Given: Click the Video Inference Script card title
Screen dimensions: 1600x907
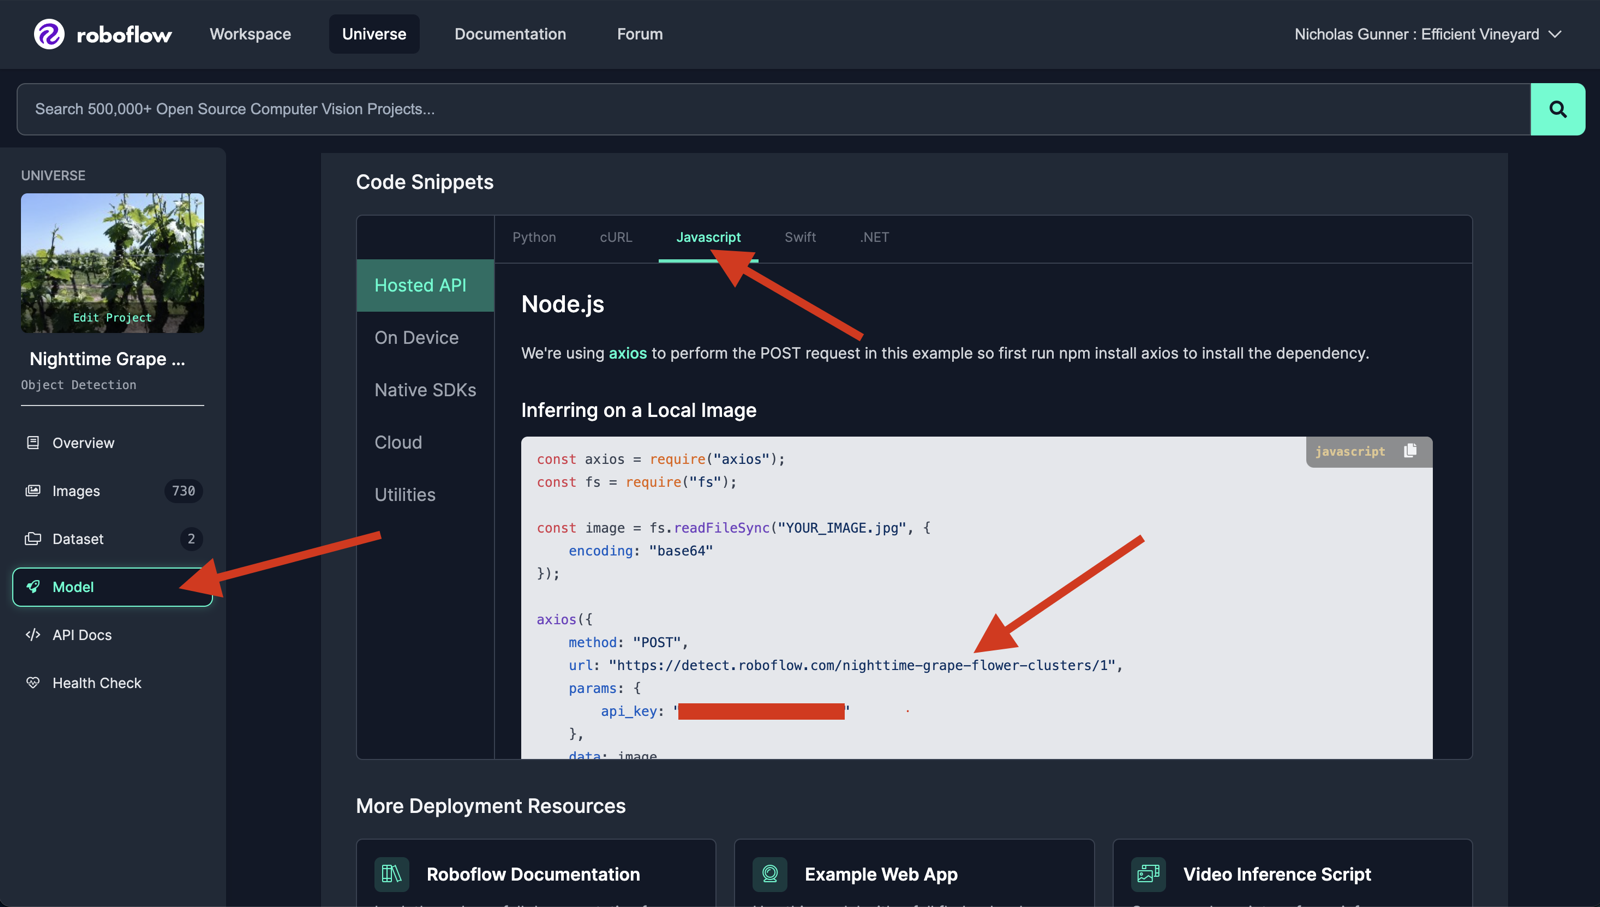Looking at the screenshot, I should [x=1277, y=874].
